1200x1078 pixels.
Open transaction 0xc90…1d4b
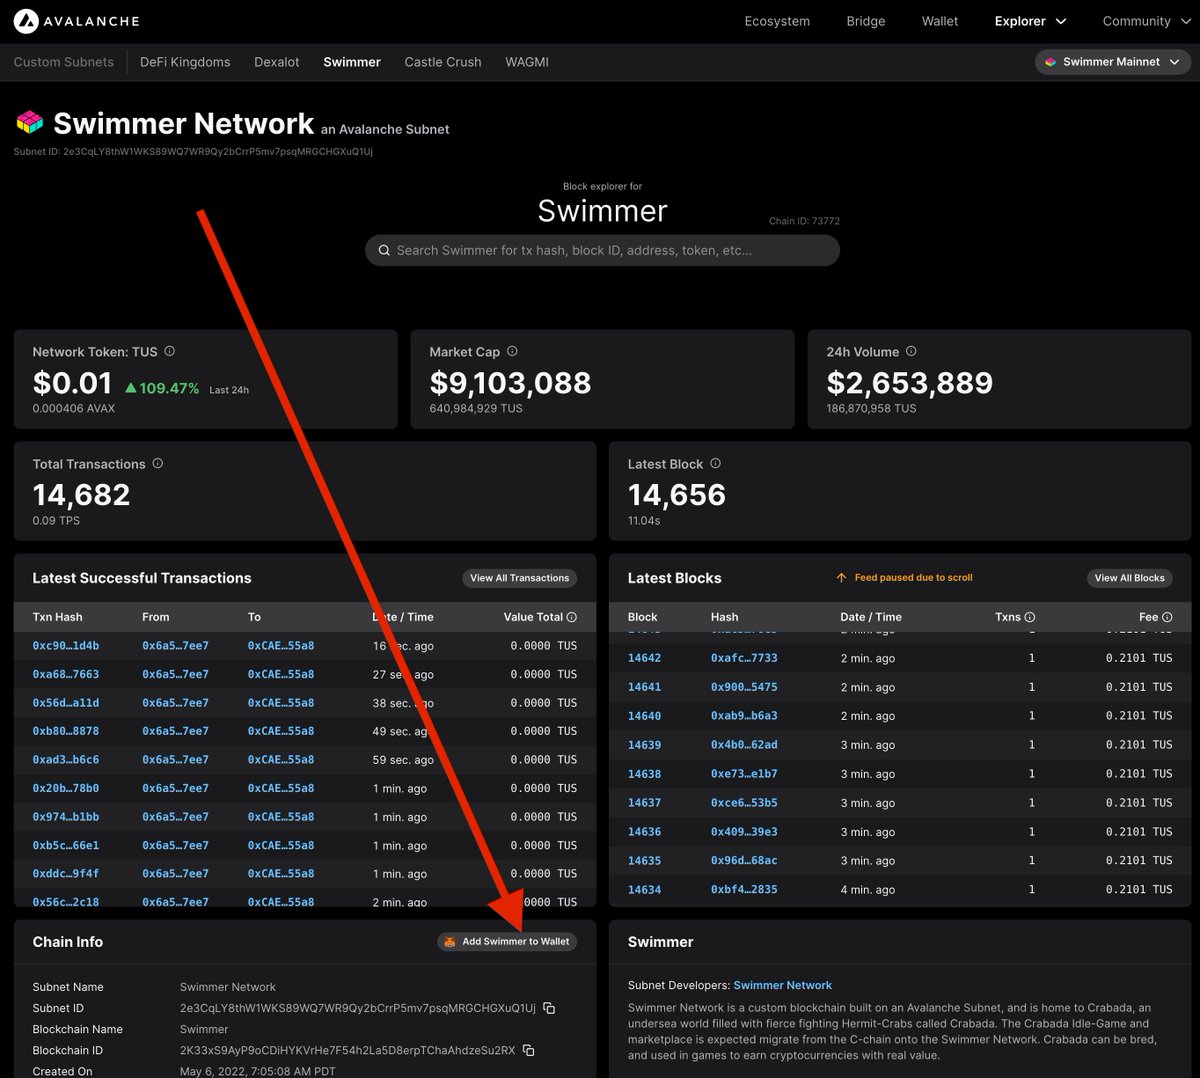tap(66, 646)
